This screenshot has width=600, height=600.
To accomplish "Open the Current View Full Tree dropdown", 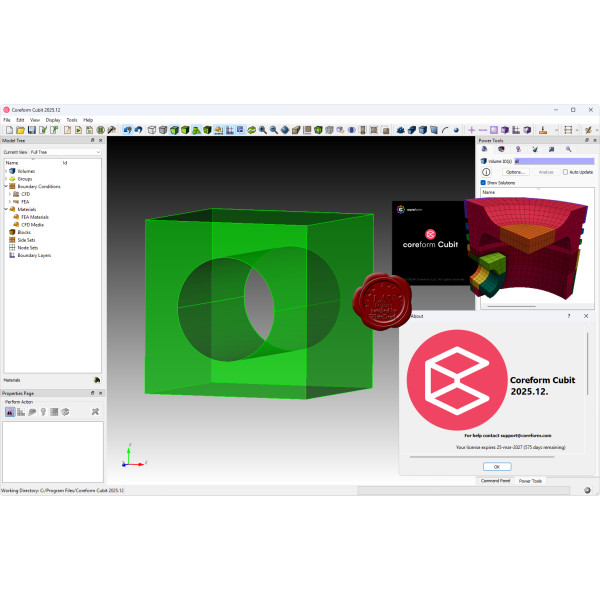I will pos(65,152).
